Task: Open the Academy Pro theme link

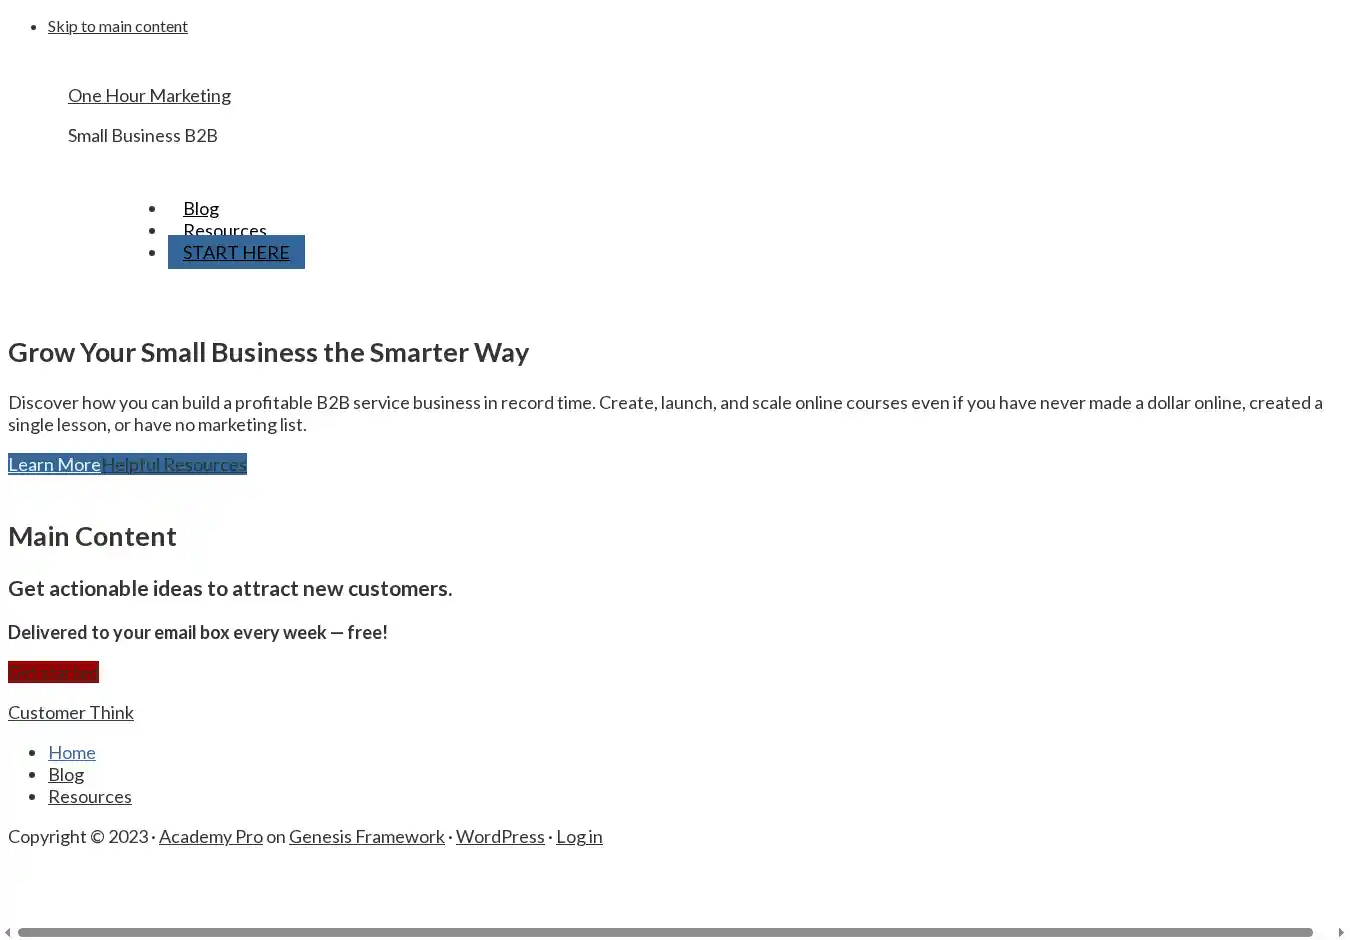Action: [x=210, y=836]
